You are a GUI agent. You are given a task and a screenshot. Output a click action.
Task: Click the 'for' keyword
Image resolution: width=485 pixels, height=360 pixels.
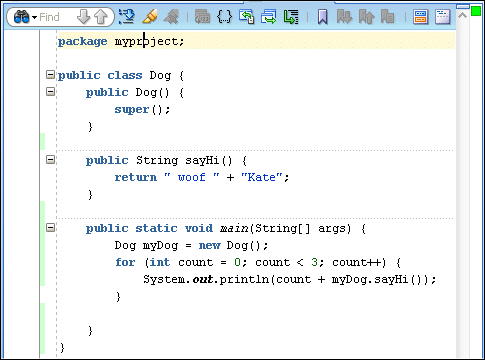pyautogui.click(x=125, y=262)
